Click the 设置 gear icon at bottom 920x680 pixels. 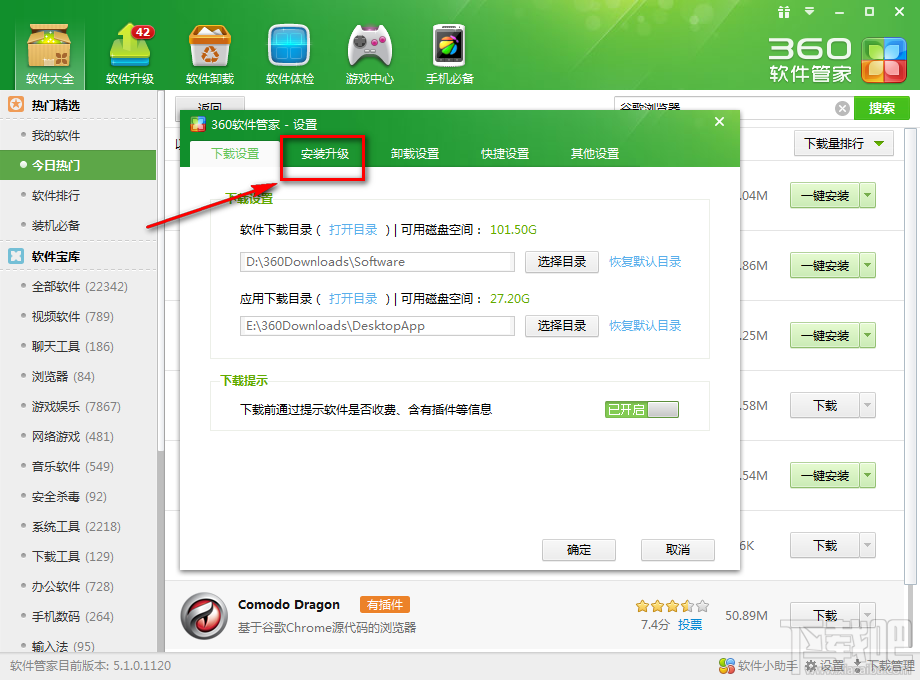tap(825, 665)
